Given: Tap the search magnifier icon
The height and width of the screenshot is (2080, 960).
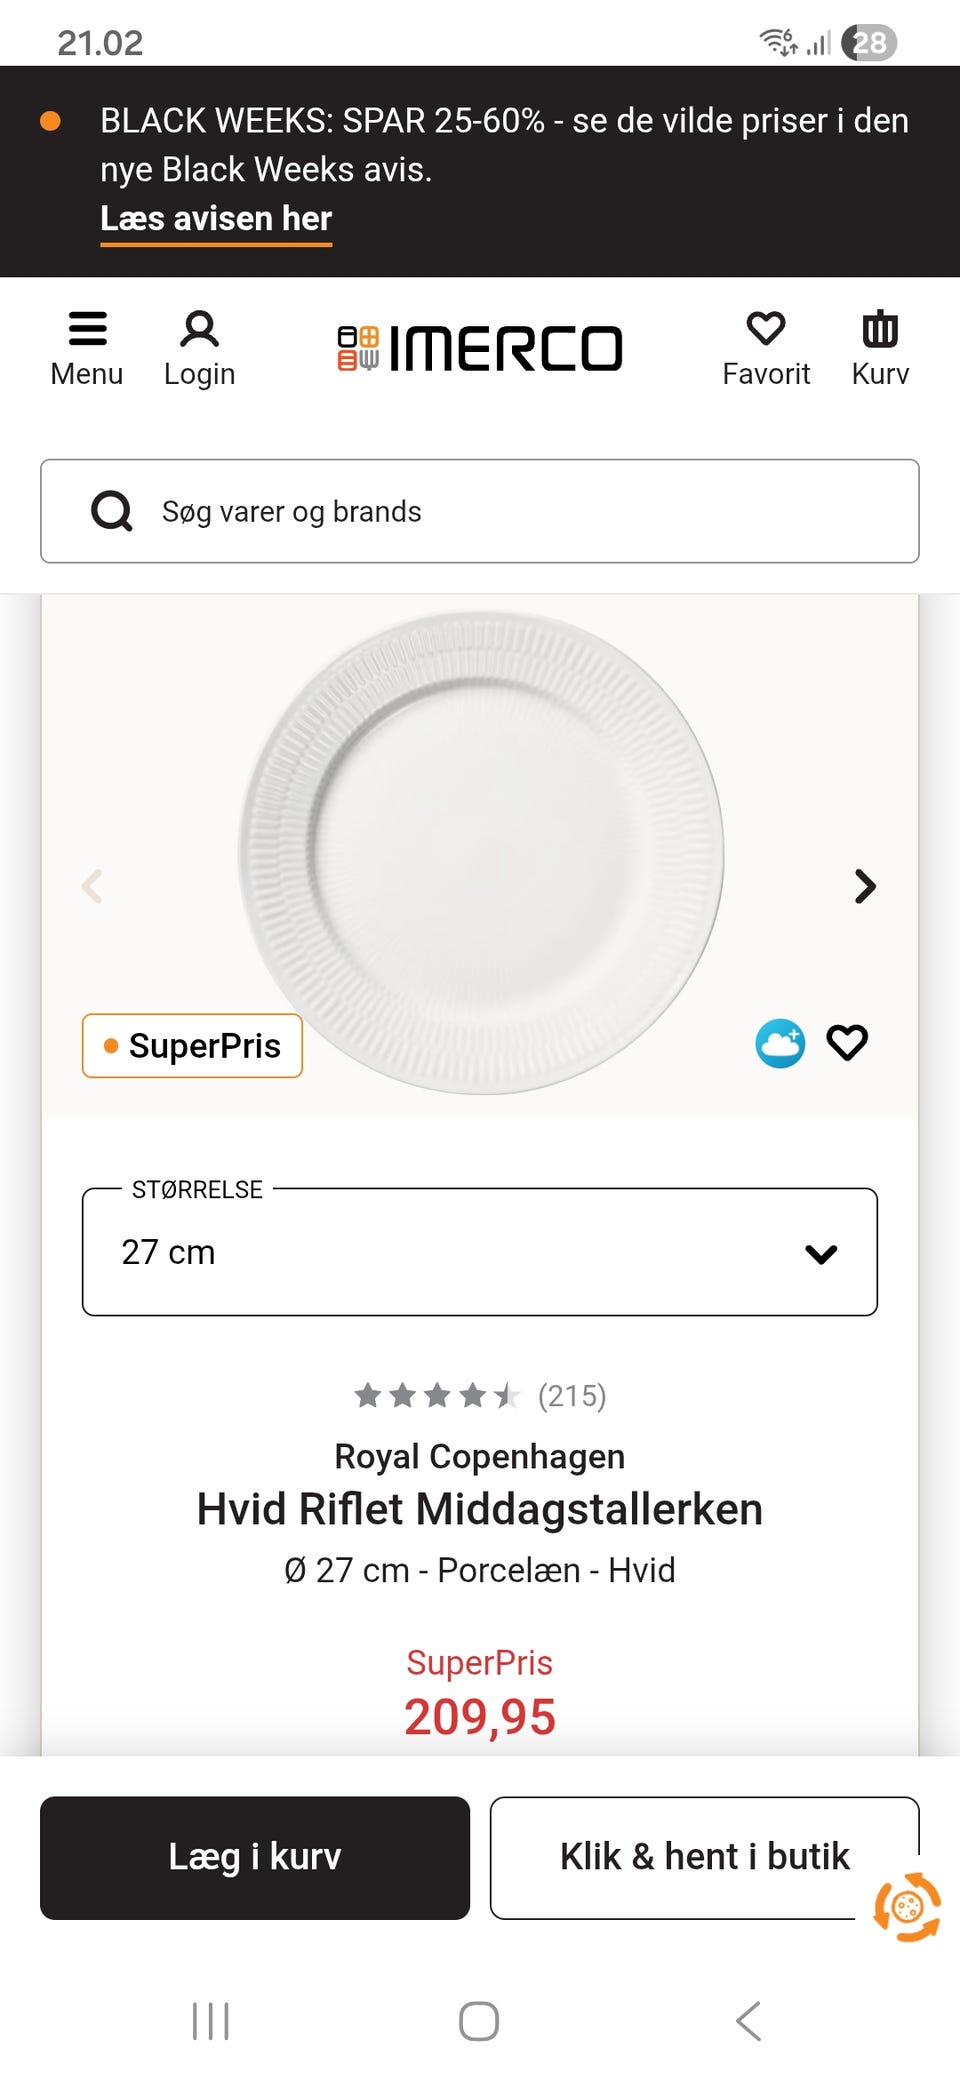Looking at the screenshot, I should (x=112, y=511).
